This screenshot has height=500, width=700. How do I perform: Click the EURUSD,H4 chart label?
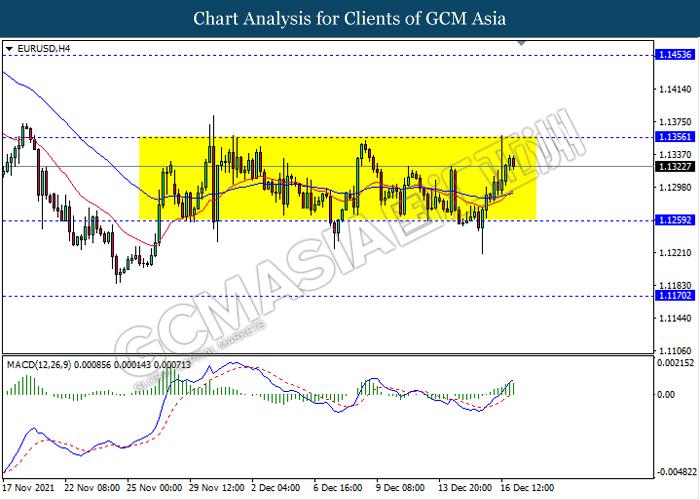click(44, 49)
